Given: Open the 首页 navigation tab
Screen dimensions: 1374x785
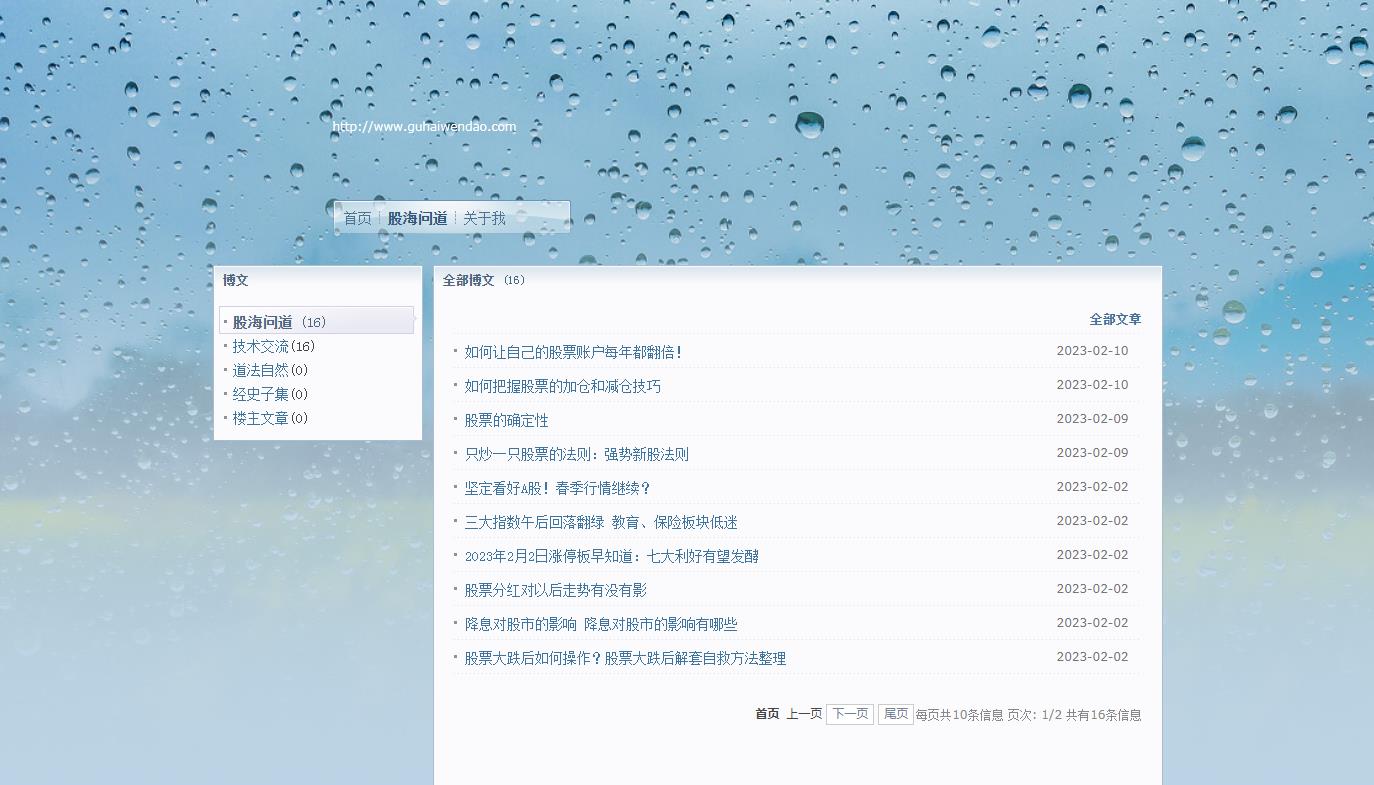Looking at the screenshot, I should (x=357, y=218).
